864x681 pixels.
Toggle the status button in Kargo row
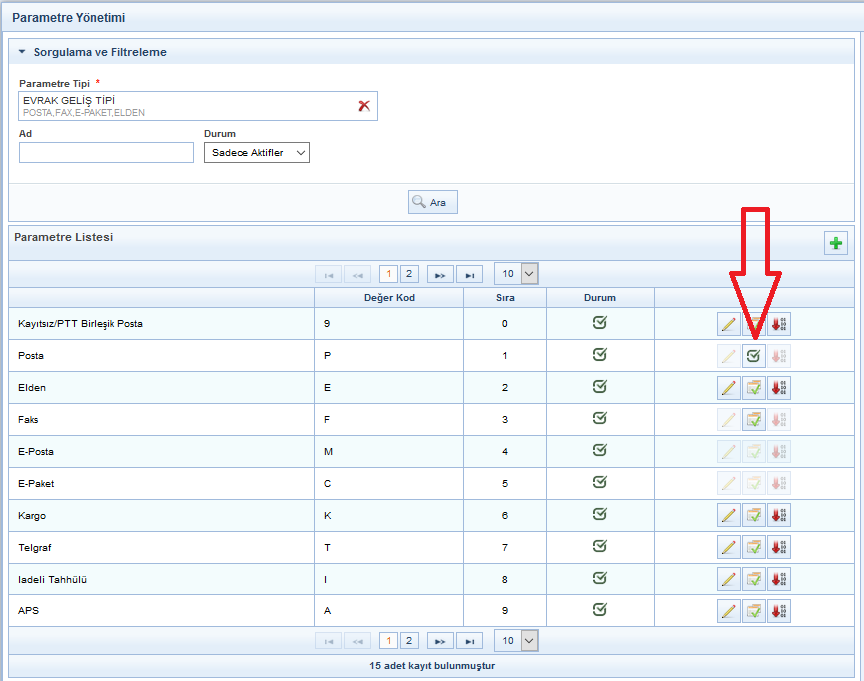pyautogui.click(x=754, y=516)
